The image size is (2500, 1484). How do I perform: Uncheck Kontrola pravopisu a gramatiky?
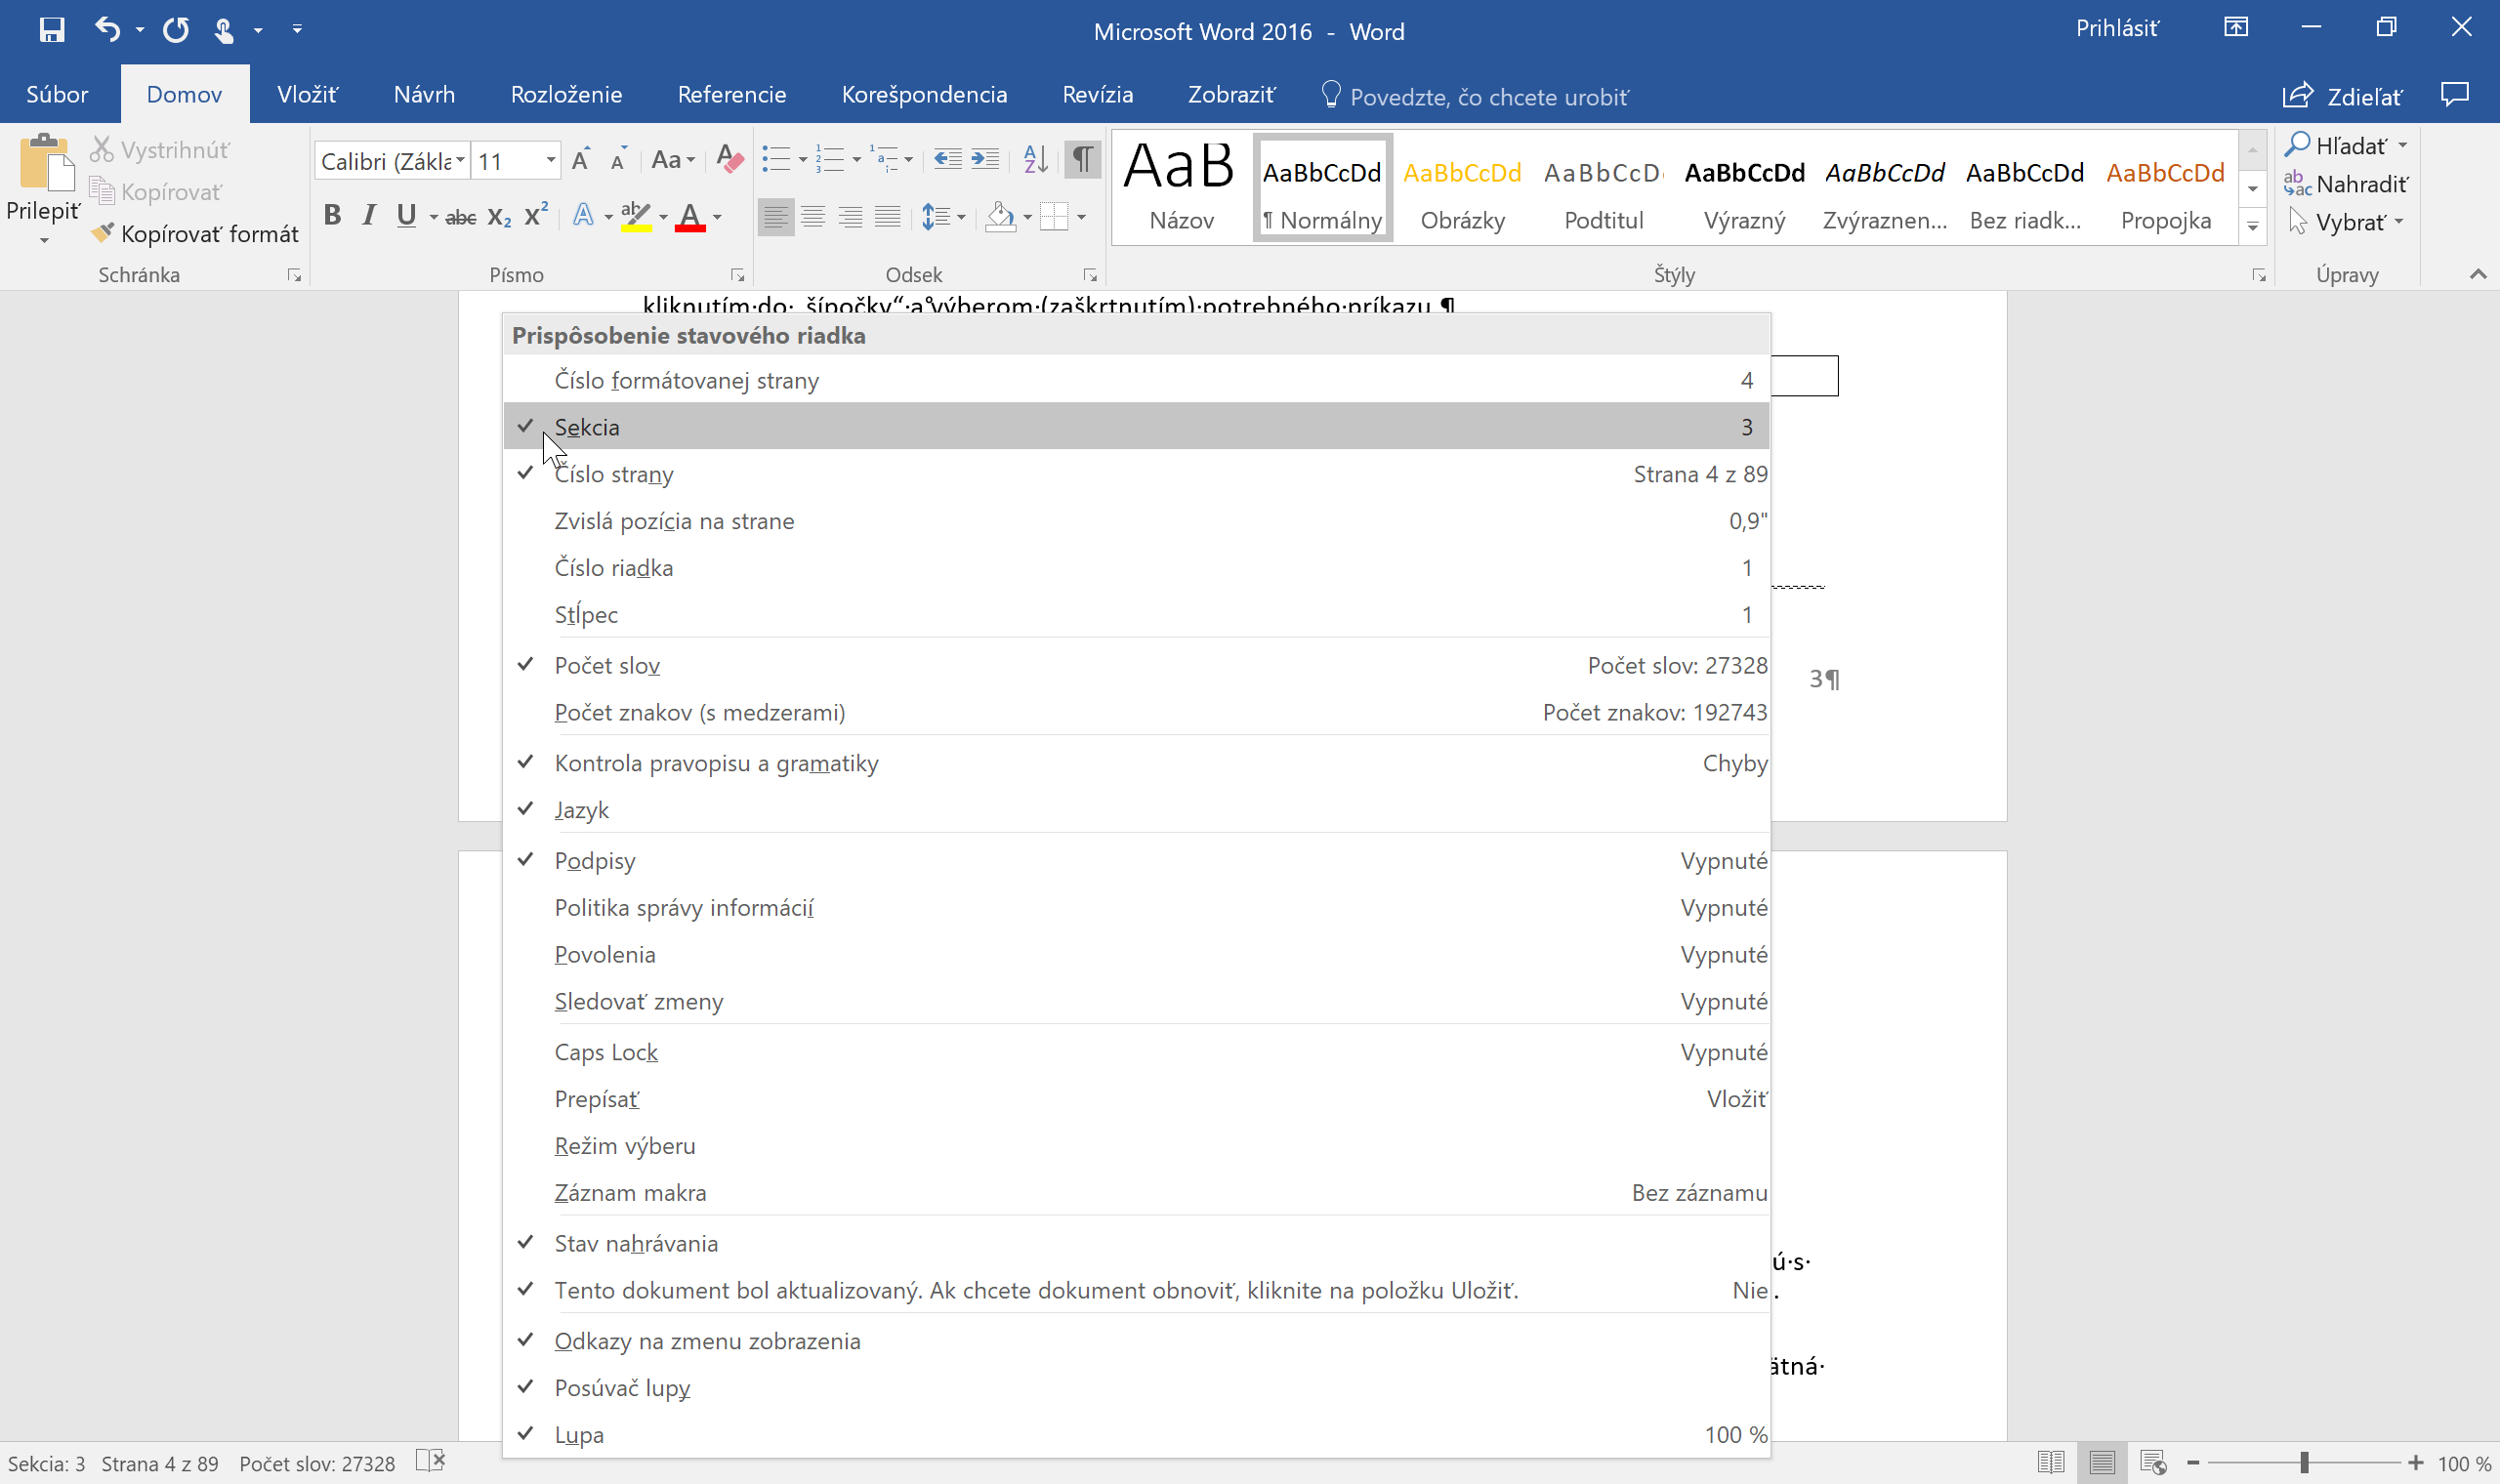1136,763
